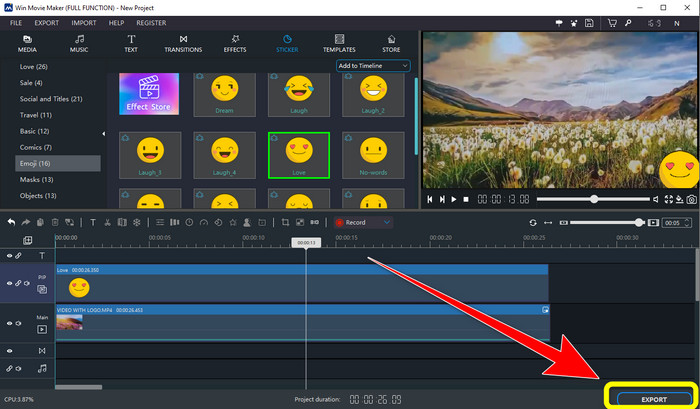The image size is (700, 409).
Task: Open the EXPORT menu
Action: 46,21
